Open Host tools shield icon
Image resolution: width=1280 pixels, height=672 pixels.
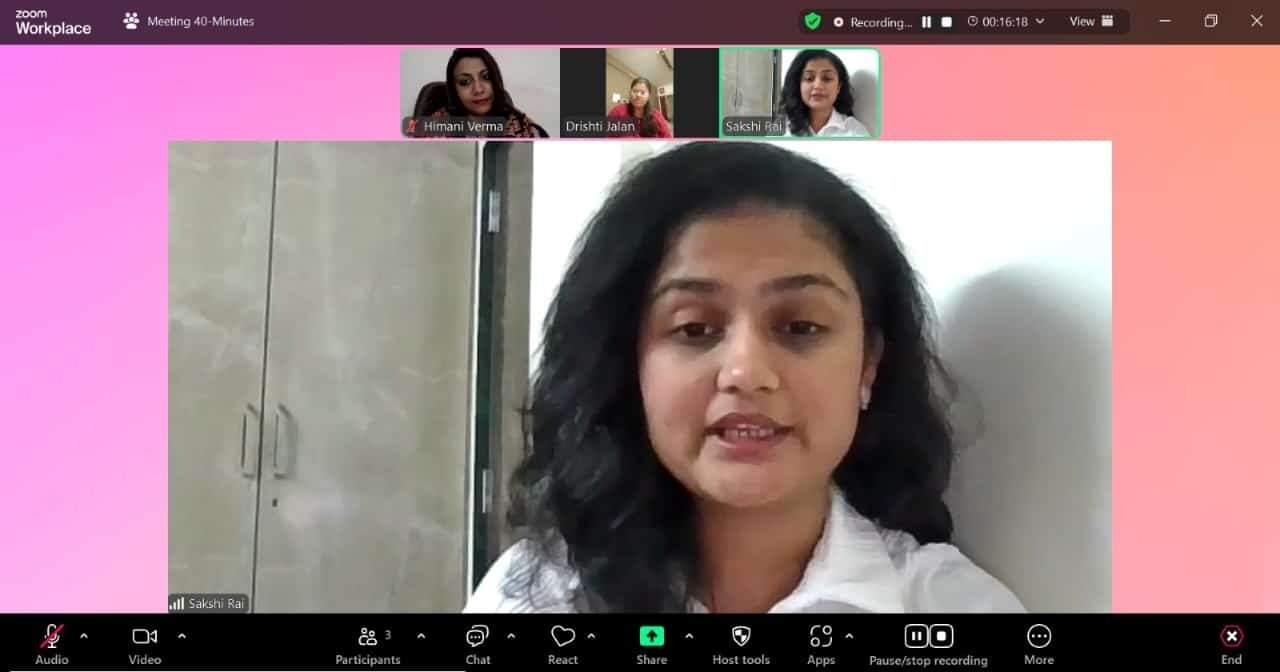pos(741,637)
